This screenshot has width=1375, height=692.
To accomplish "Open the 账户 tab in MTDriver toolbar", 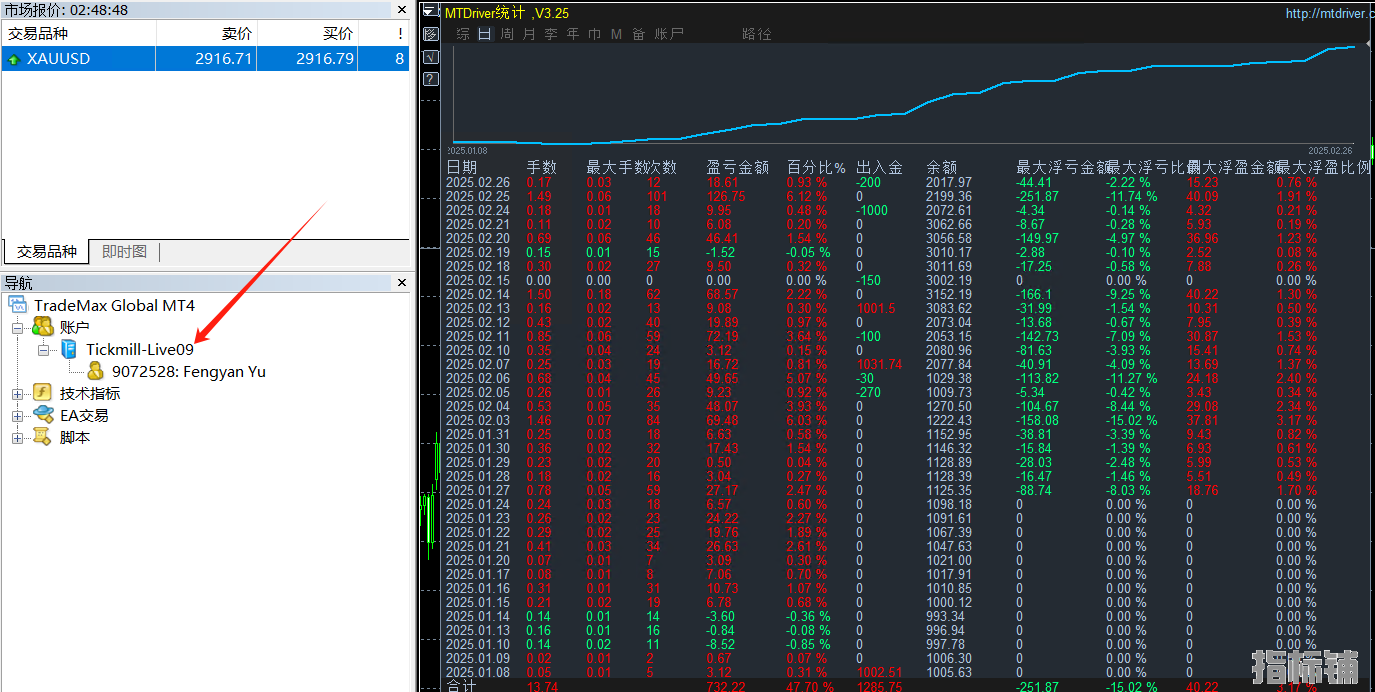I will [669, 34].
